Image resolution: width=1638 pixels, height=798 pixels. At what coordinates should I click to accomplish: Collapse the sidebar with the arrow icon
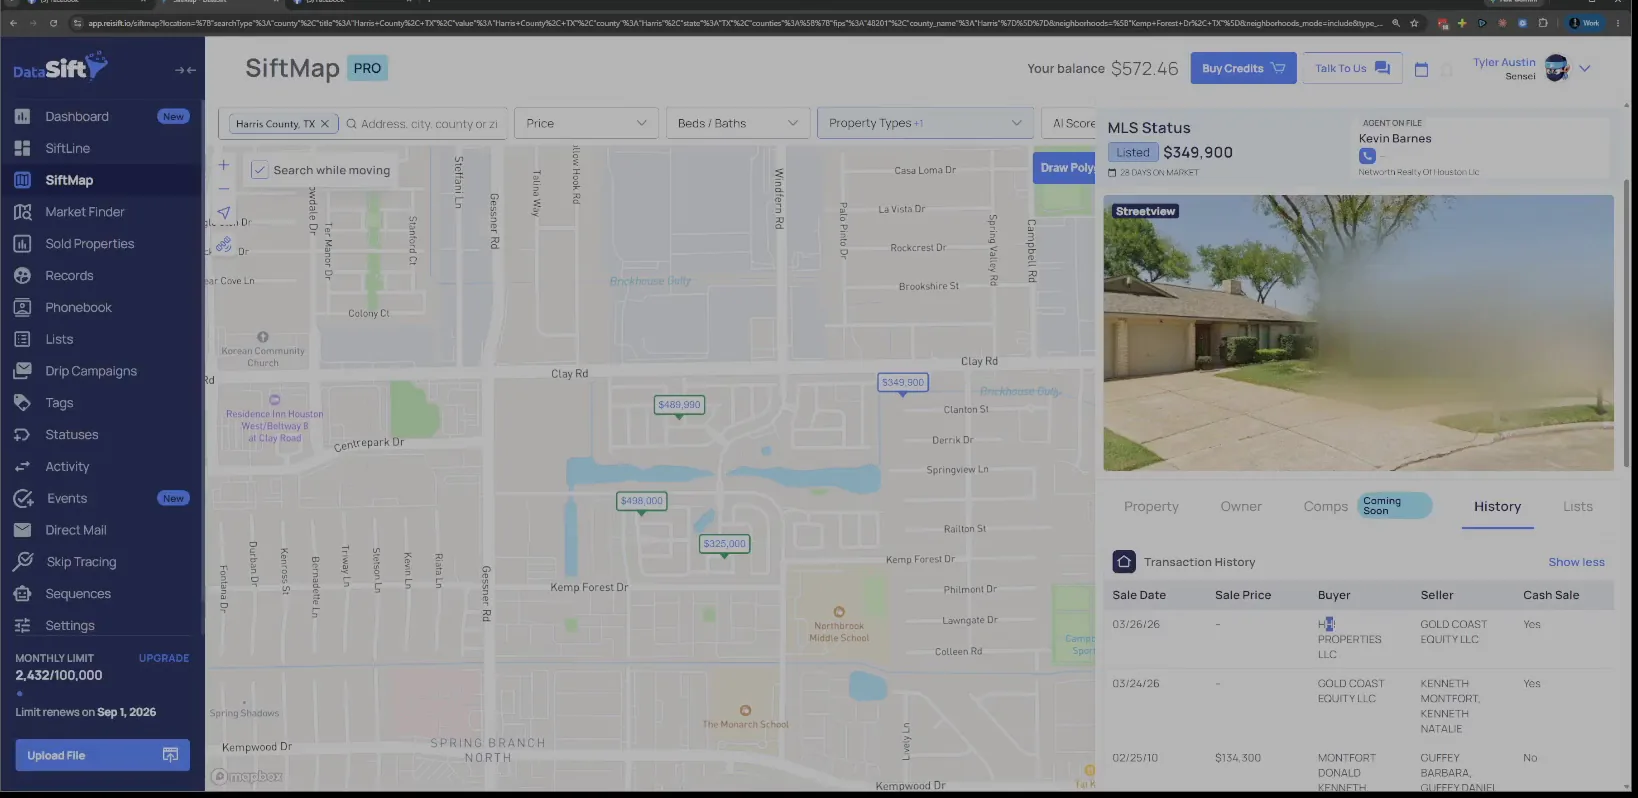click(185, 70)
